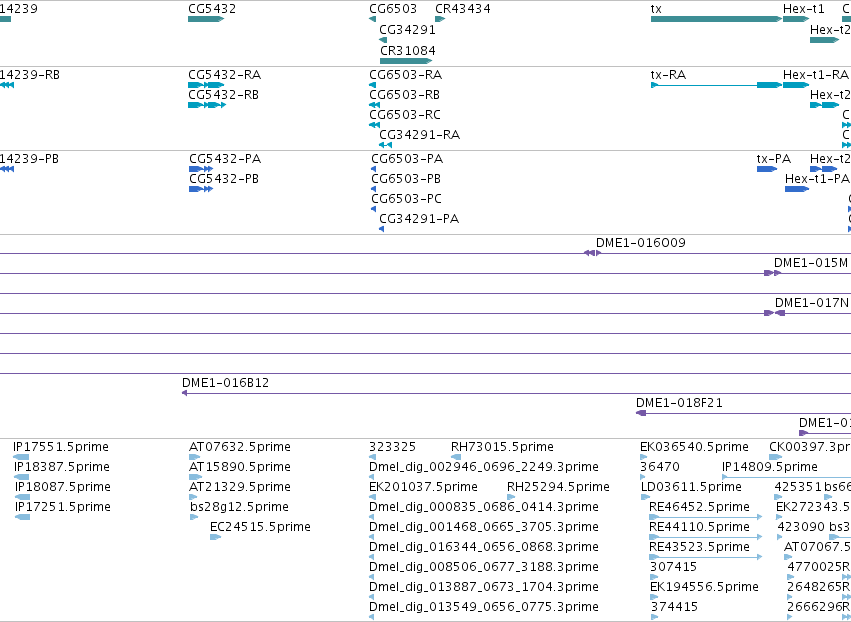Click the CG6503-PB protein label

[x=406, y=179]
